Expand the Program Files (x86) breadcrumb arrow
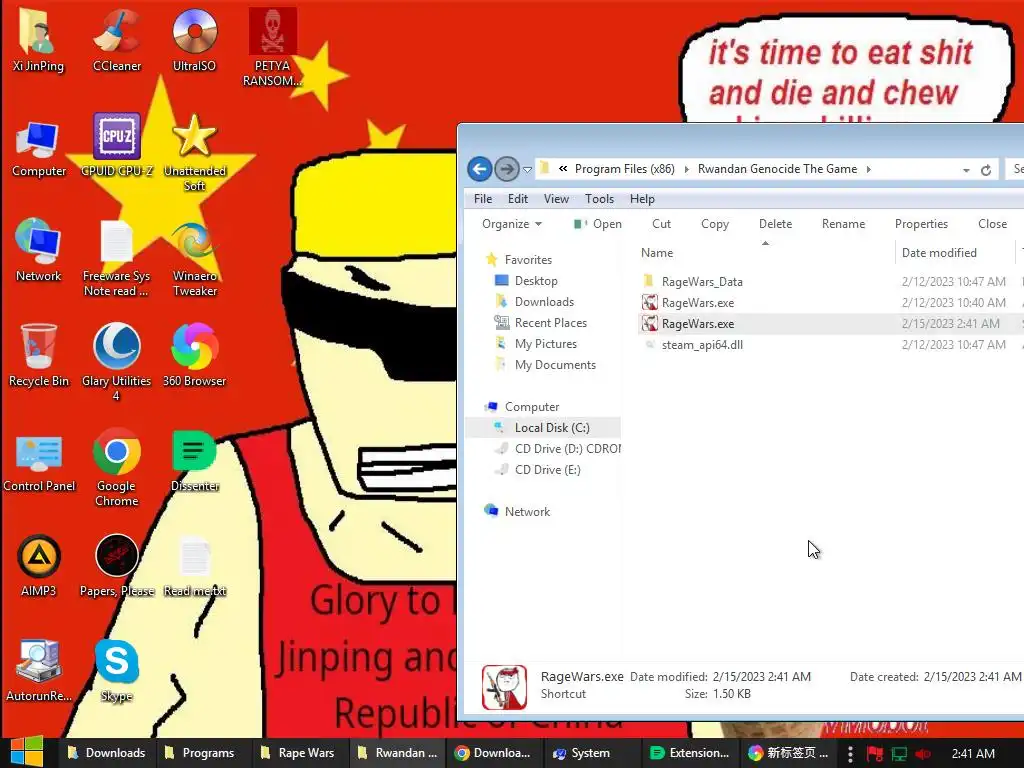Viewport: 1024px width, 768px height. 686,169
